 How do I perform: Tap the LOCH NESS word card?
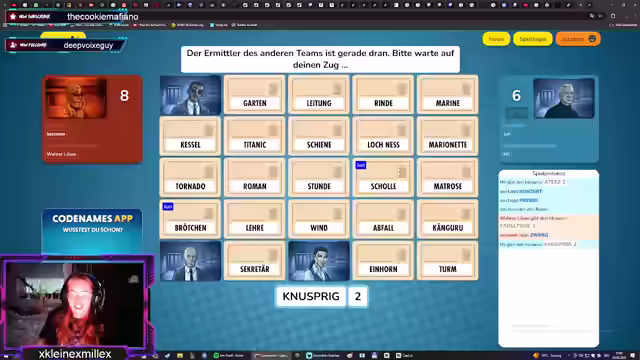pyautogui.click(x=383, y=136)
